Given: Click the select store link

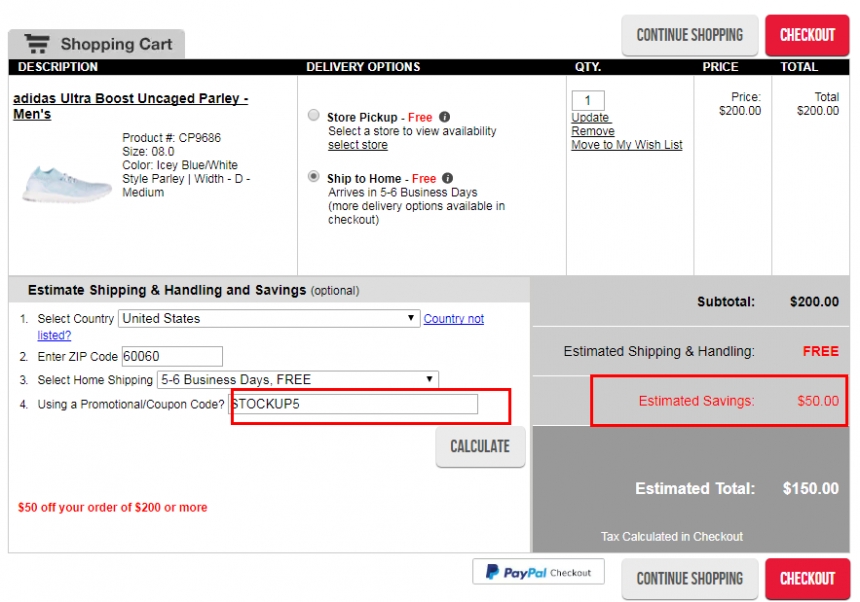Looking at the screenshot, I should (x=358, y=145).
